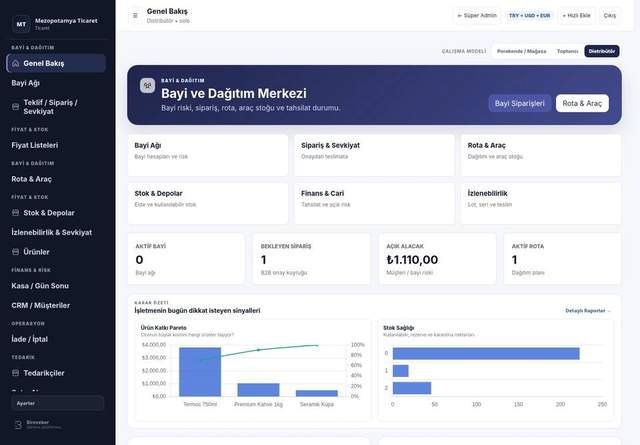Click the 'Bayi ve Dağıtım Merkezi' banner heading
This screenshot has height=445, width=640.
pyautogui.click(x=234, y=93)
